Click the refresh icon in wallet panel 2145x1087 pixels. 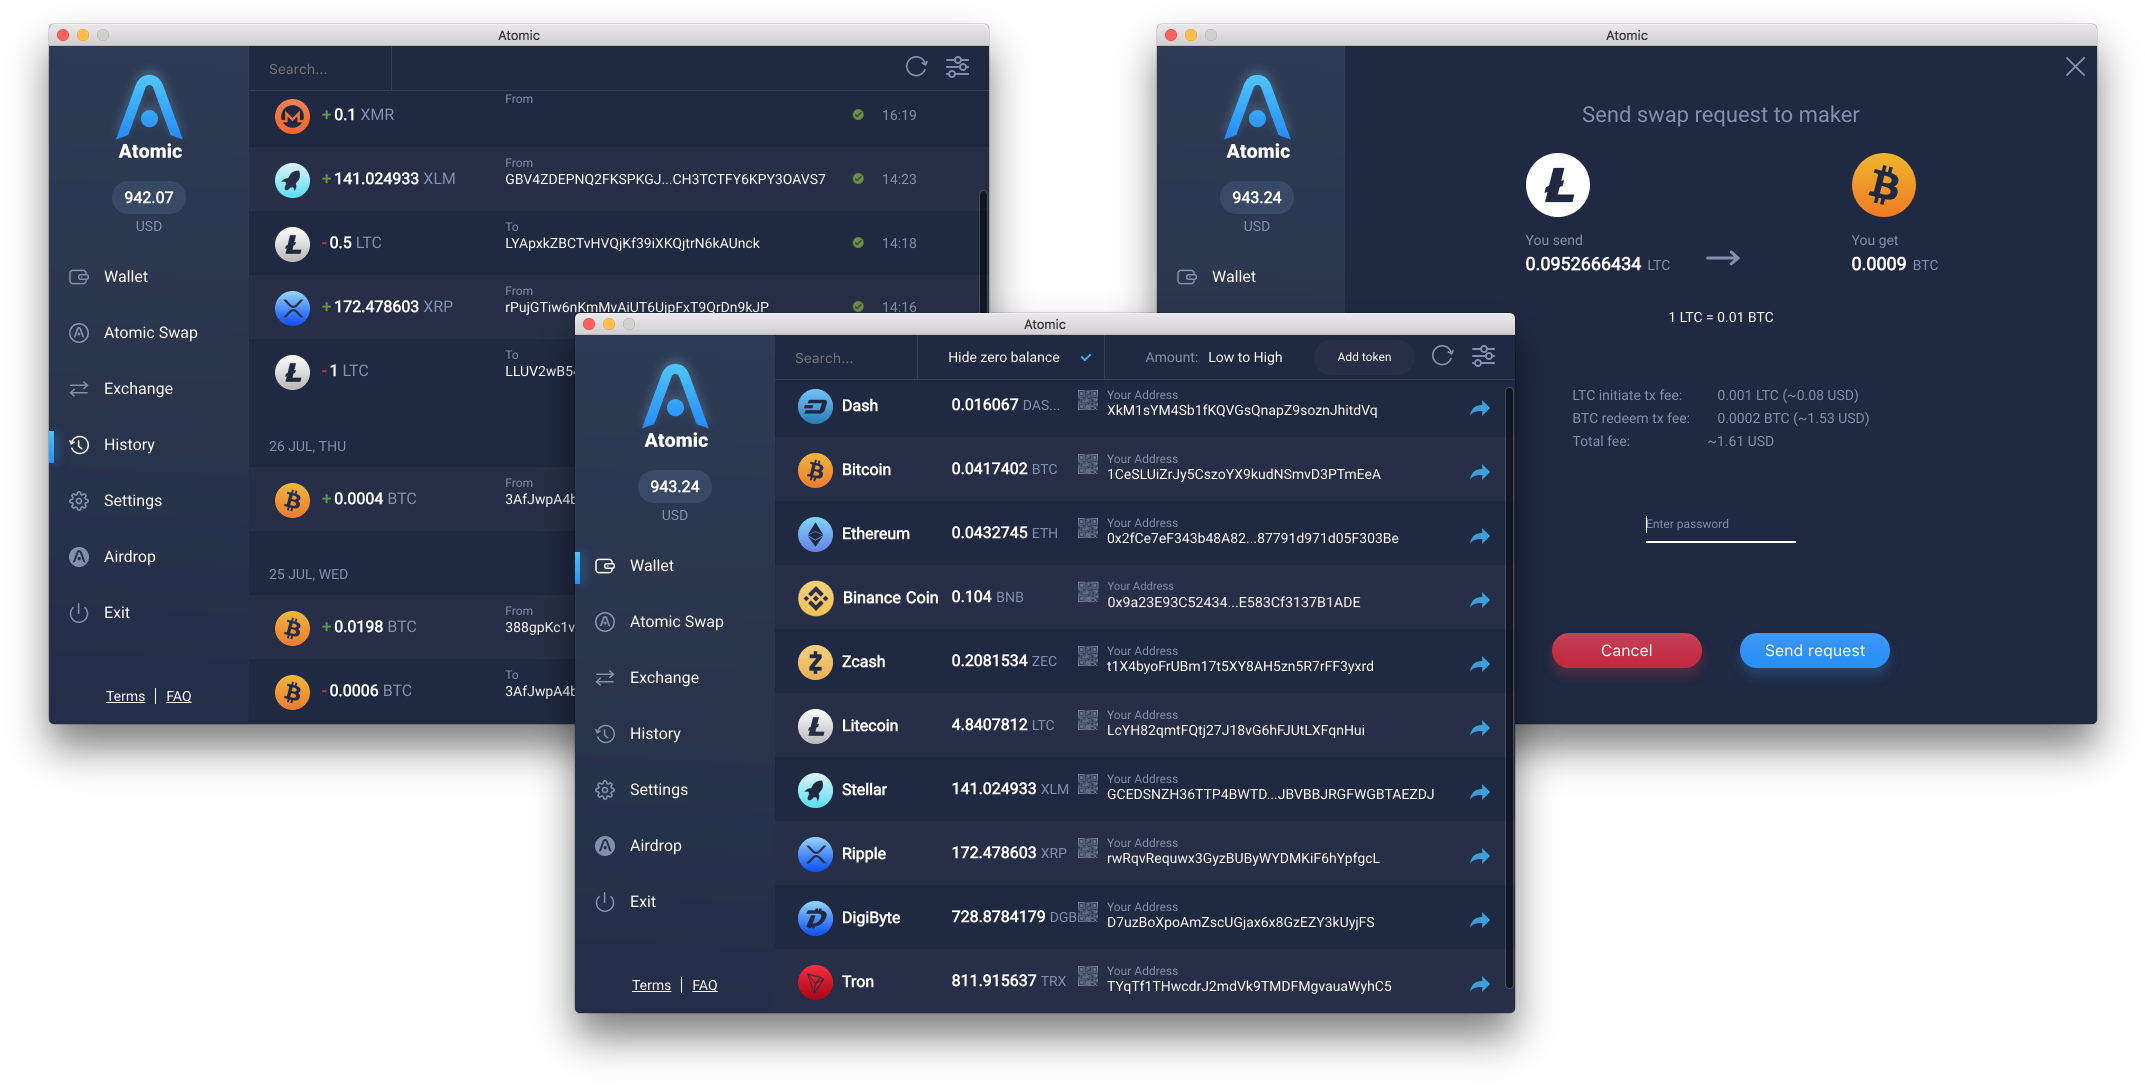pyautogui.click(x=1442, y=356)
